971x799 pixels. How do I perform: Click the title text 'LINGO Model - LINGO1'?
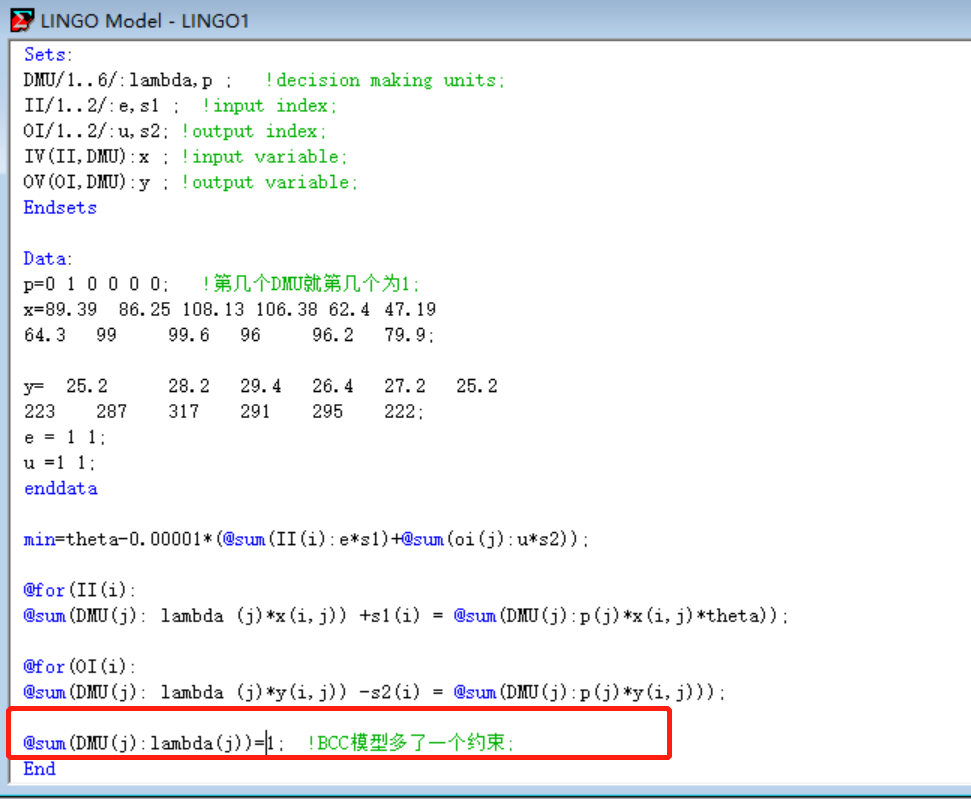[x=144, y=21]
